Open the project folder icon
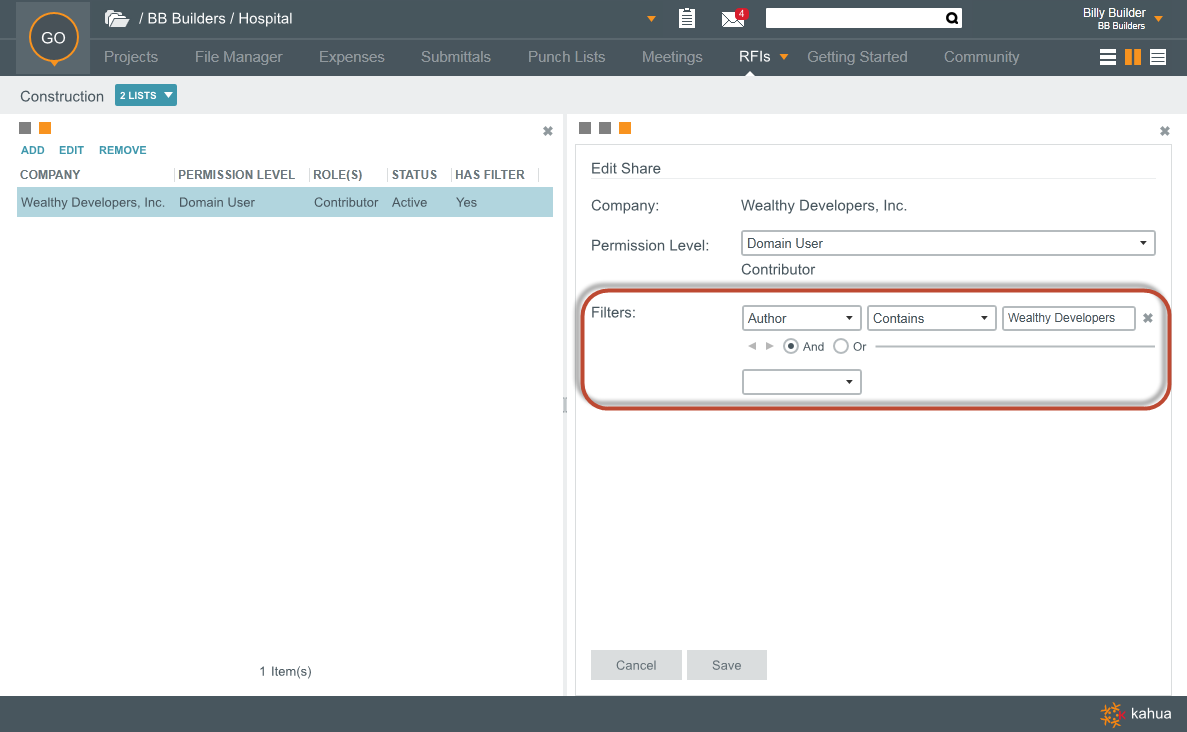This screenshot has width=1187, height=732. point(117,19)
